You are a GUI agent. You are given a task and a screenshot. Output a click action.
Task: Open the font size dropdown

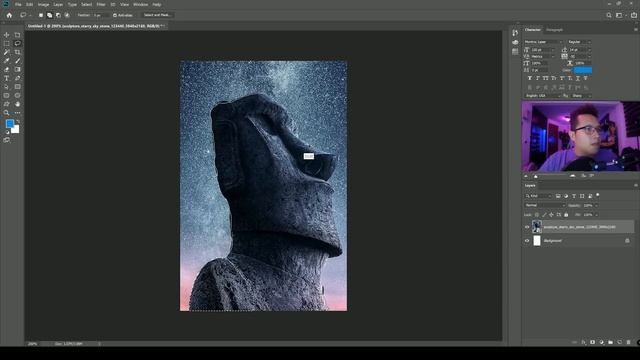coord(543,50)
